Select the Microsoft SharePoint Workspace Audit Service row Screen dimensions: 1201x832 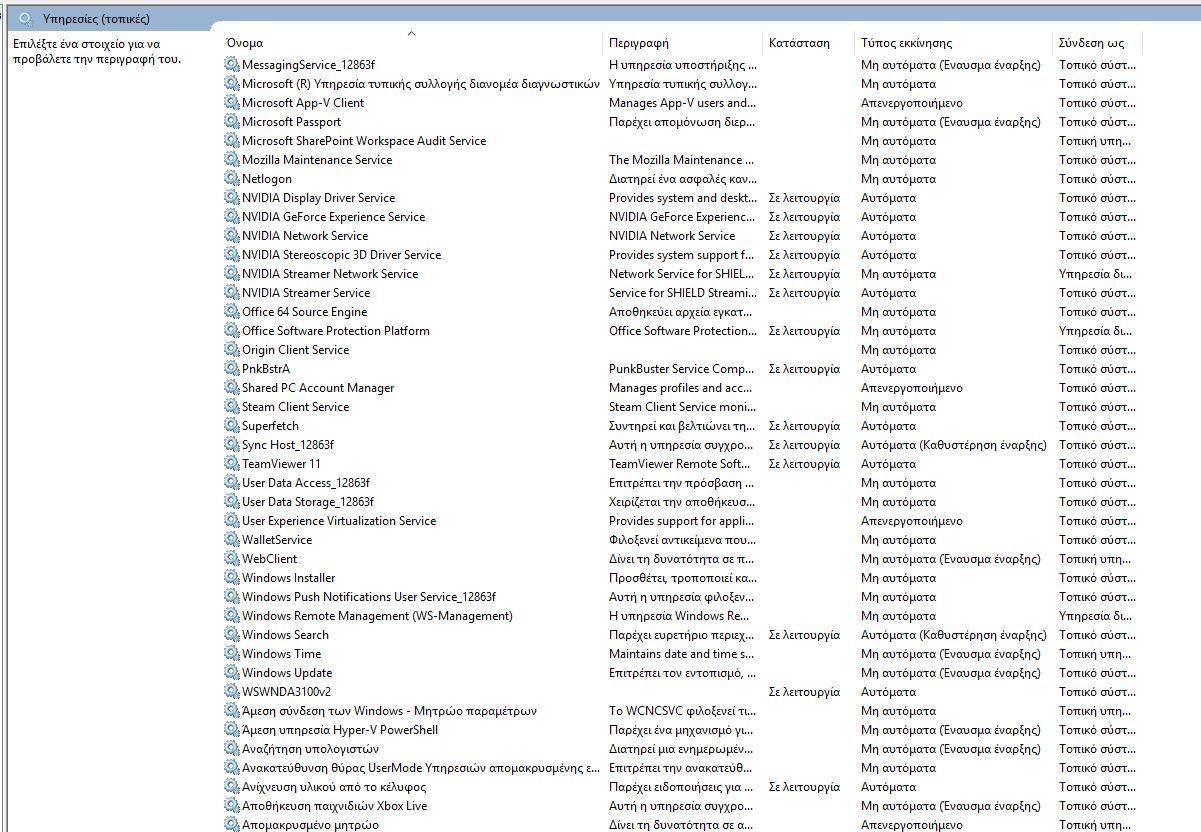(682, 141)
